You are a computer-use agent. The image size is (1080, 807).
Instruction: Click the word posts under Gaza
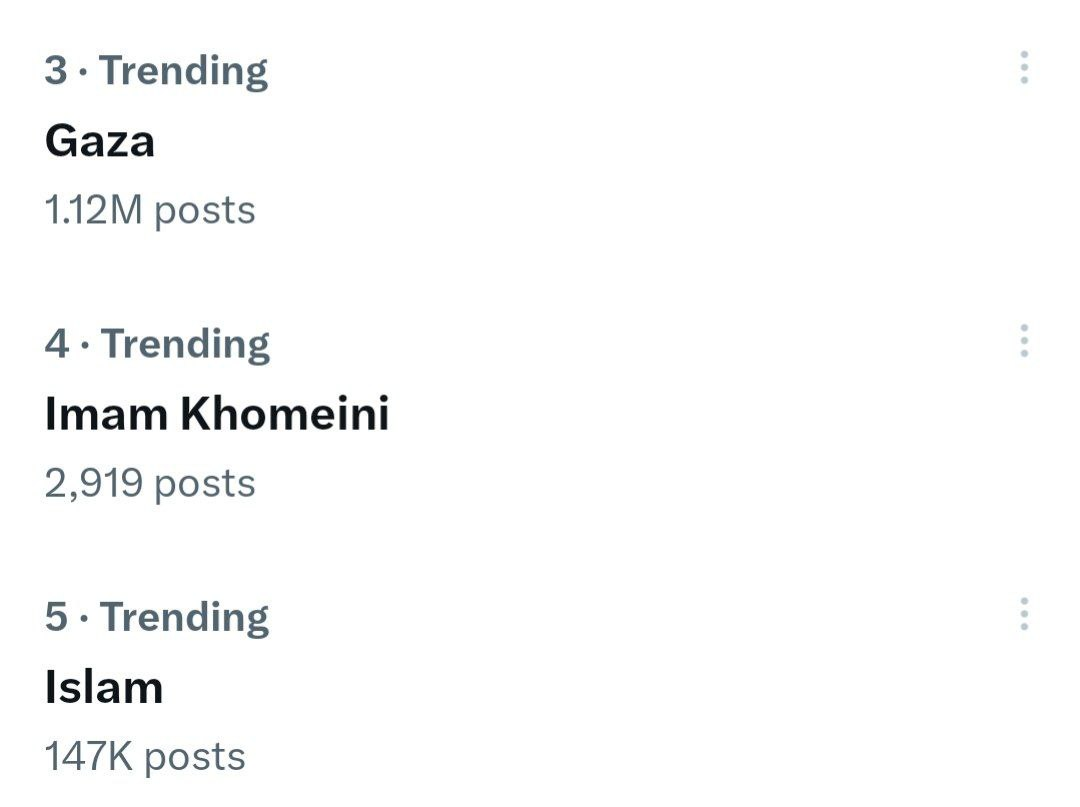(x=205, y=210)
